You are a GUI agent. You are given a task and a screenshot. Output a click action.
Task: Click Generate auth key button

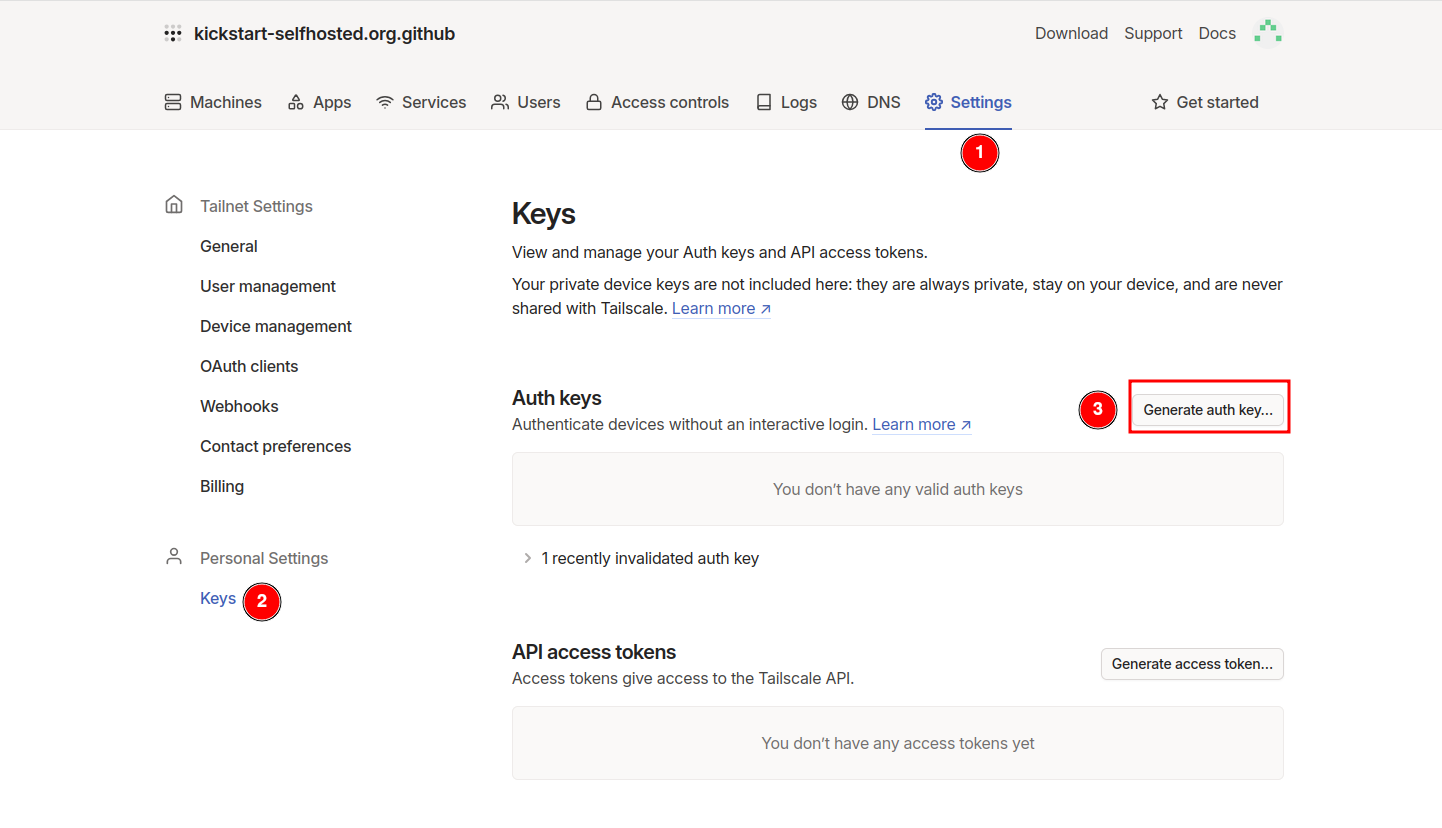point(1208,410)
